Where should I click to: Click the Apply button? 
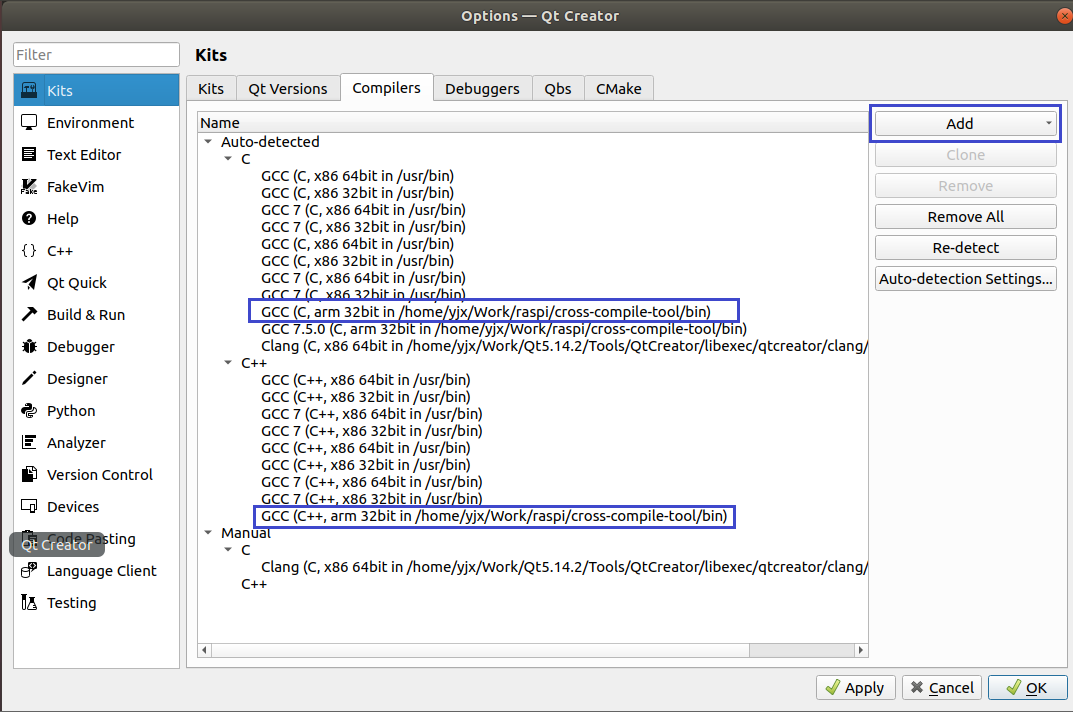pyautogui.click(x=855, y=687)
